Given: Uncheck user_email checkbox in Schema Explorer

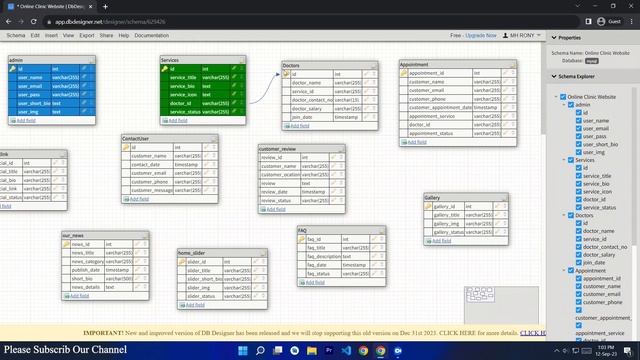Looking at the screenshot, I should coord(579,128).
